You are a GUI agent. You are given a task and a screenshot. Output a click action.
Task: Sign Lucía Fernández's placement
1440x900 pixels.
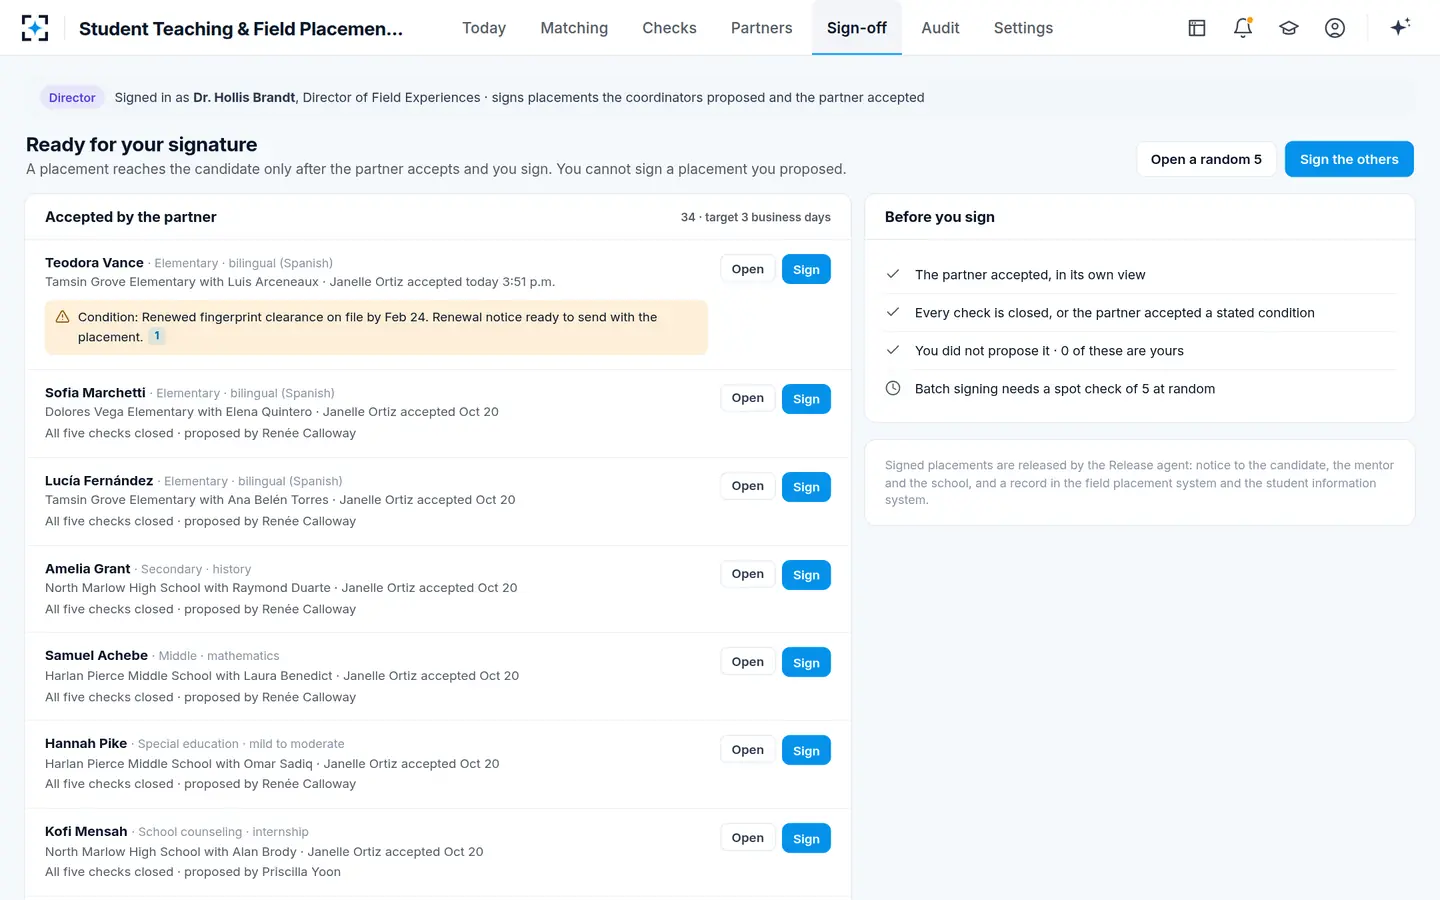tap(806, 487)
